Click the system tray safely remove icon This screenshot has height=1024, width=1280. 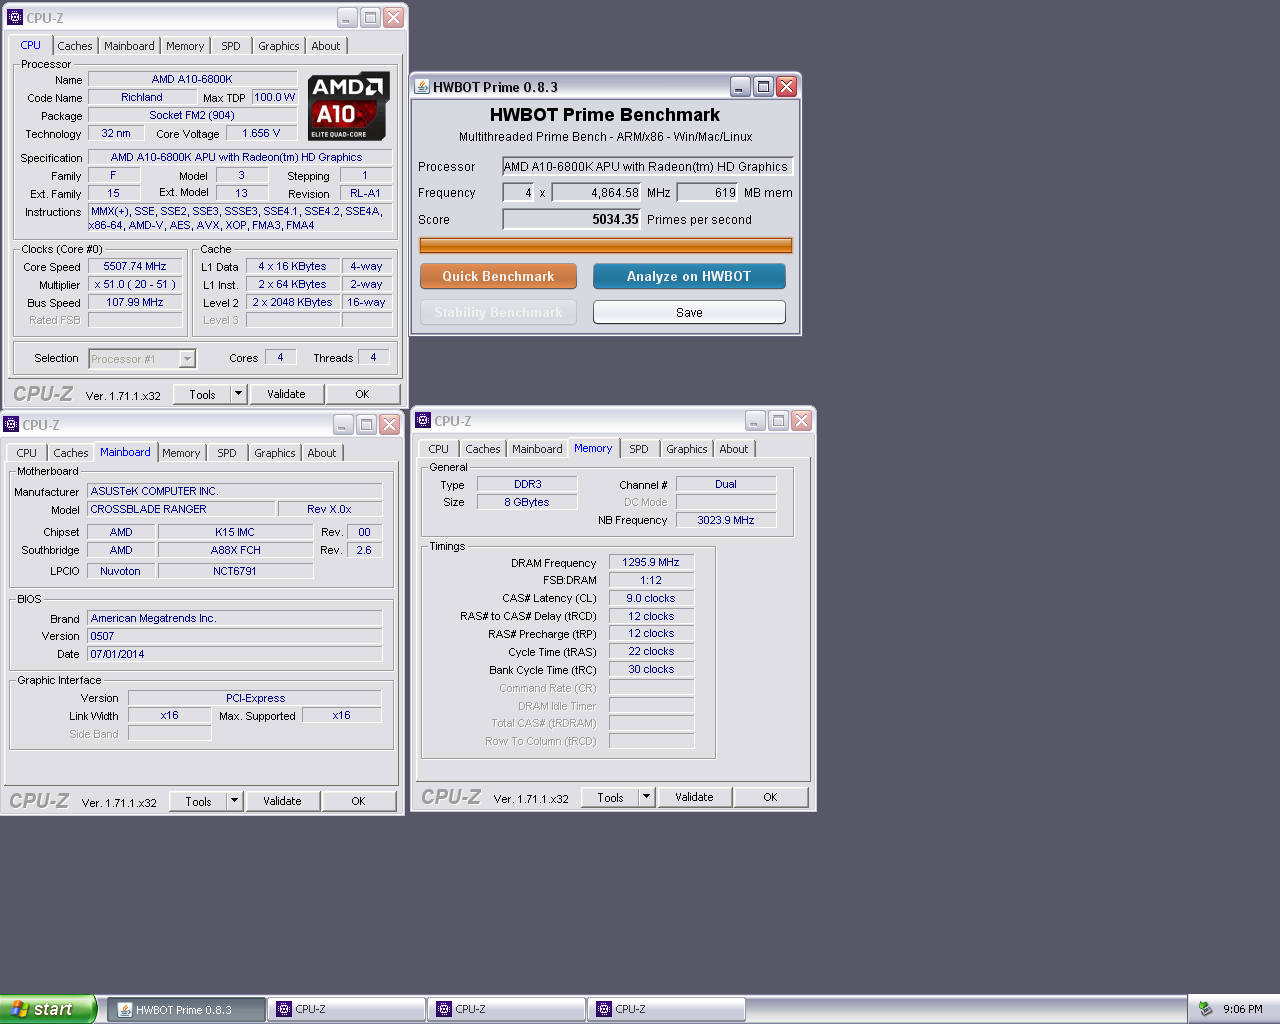coord(1205,1009)
